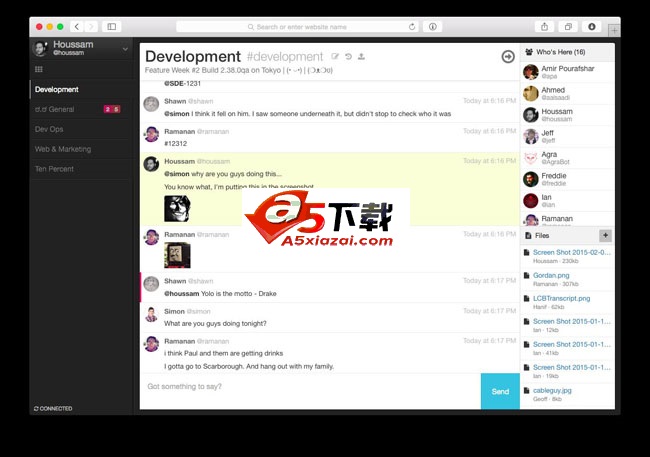Click Freddie's avatar in user list
This screenshot has height=457, width=650.
click(x=531, y=179)
